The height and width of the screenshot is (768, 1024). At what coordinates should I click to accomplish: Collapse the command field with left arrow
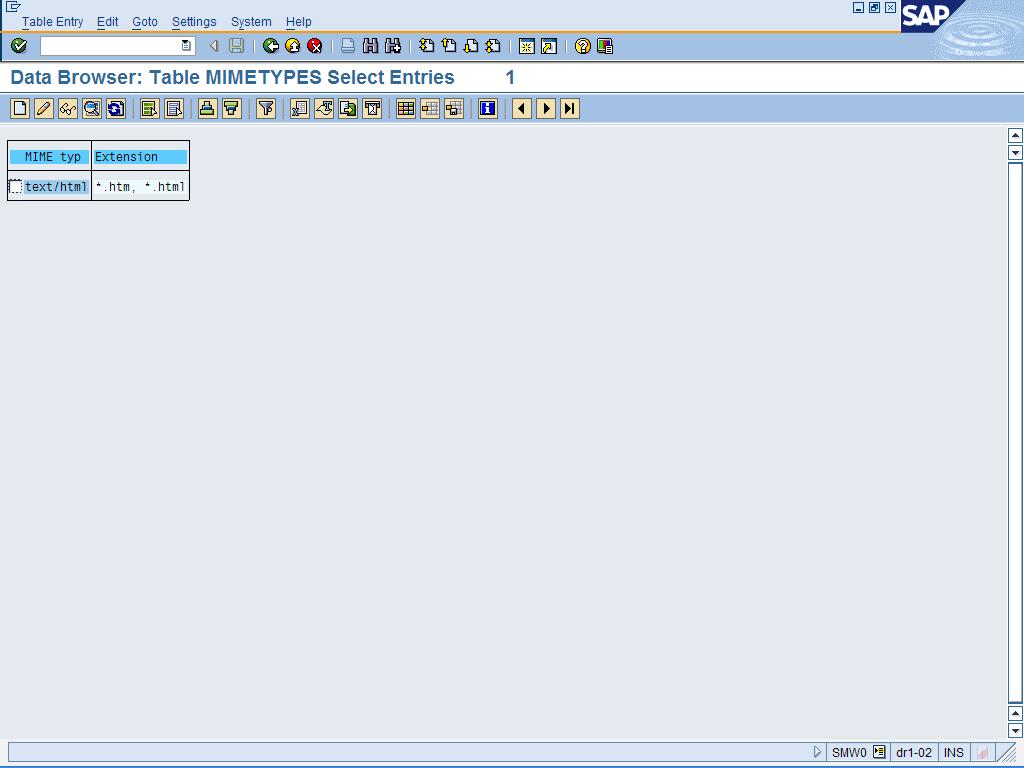click(214, 46)
